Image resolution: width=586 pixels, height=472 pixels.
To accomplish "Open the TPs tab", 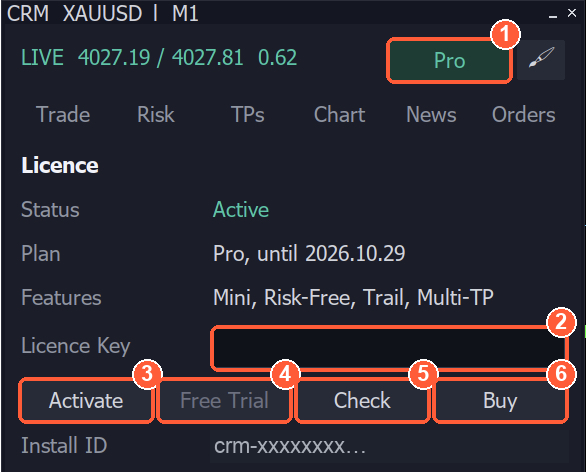I will point(247,114).
